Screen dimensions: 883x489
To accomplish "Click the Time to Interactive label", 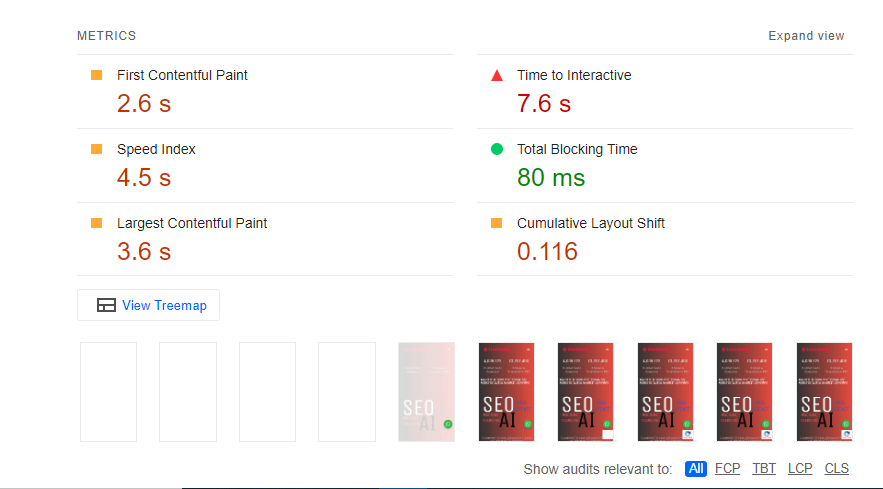I will [574, 75].
